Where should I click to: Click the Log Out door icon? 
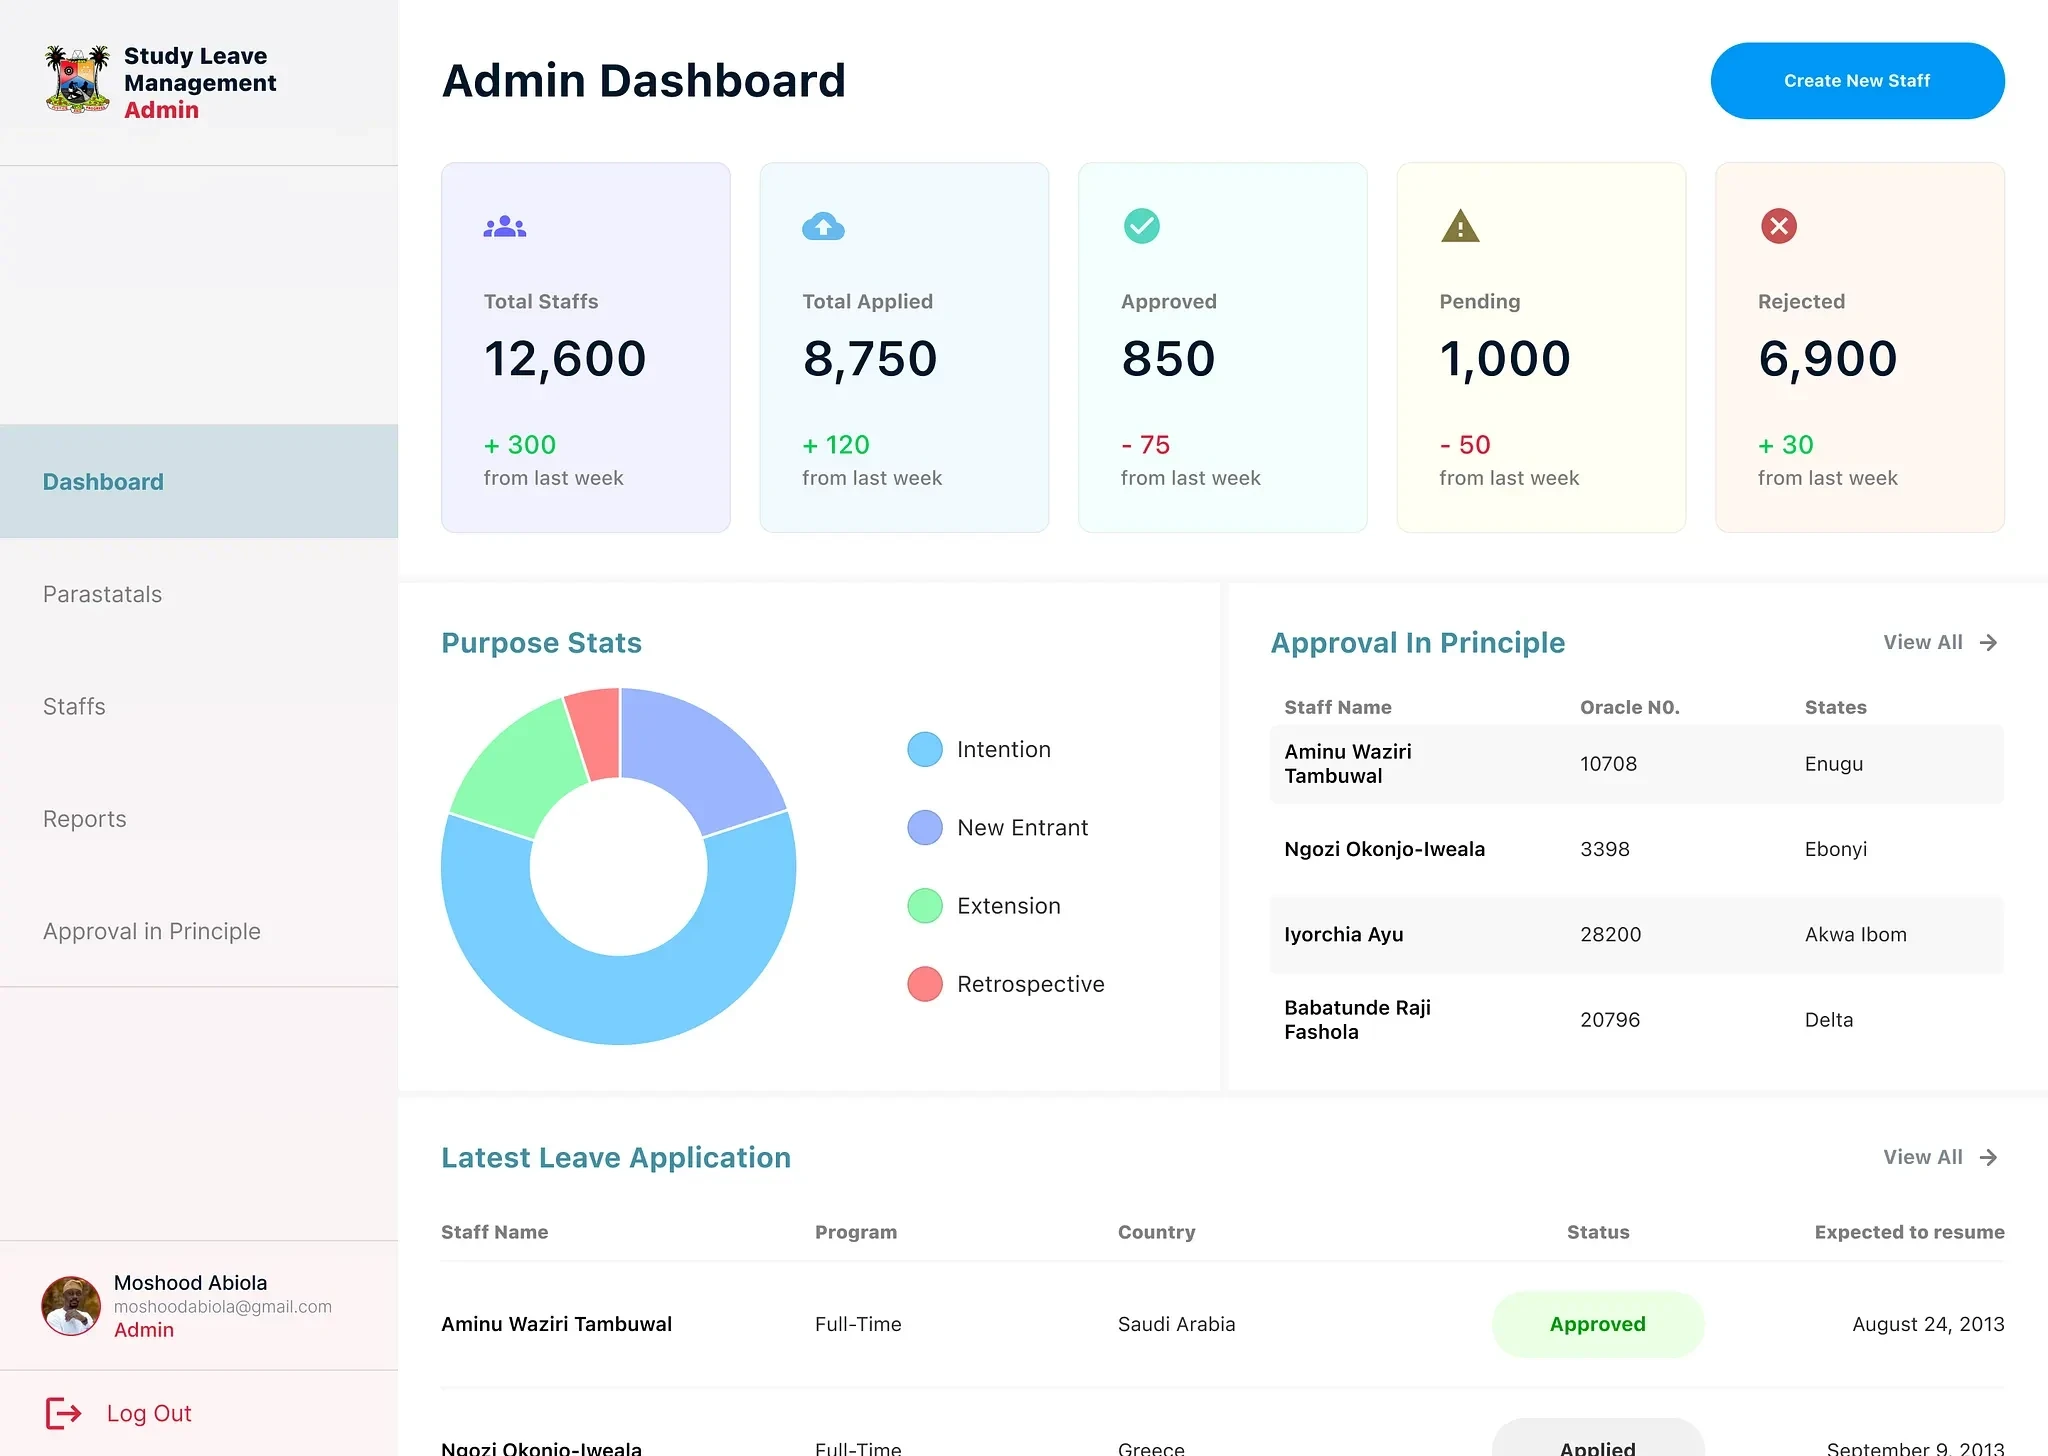(64, 1413)
